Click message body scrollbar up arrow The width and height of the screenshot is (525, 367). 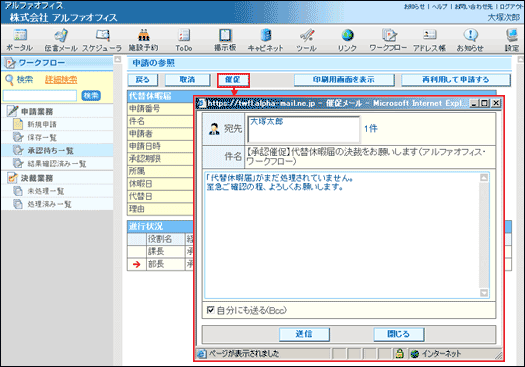click(x=484, y=178)
